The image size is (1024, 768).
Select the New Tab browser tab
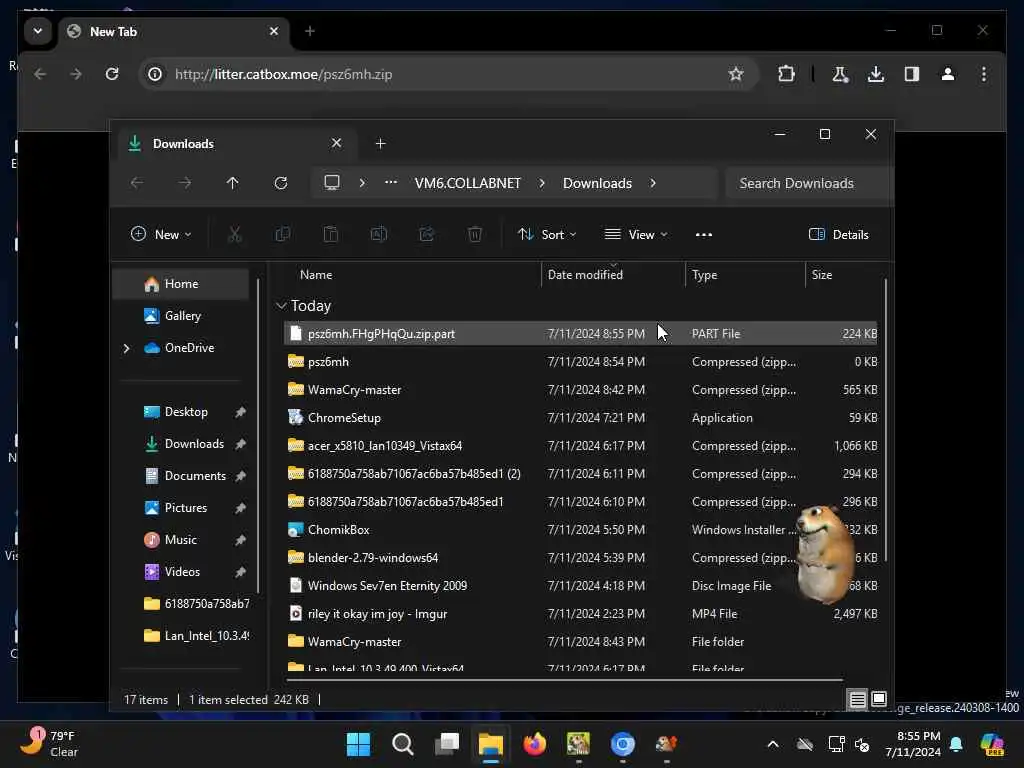click(x=174, y=31)
